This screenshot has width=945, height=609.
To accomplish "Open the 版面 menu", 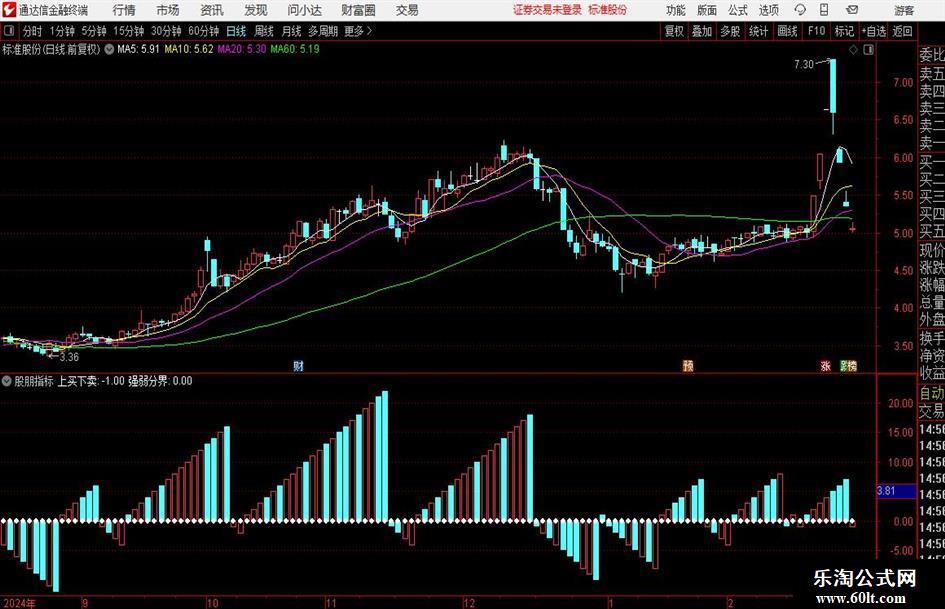I will click(x=707, y=10).
